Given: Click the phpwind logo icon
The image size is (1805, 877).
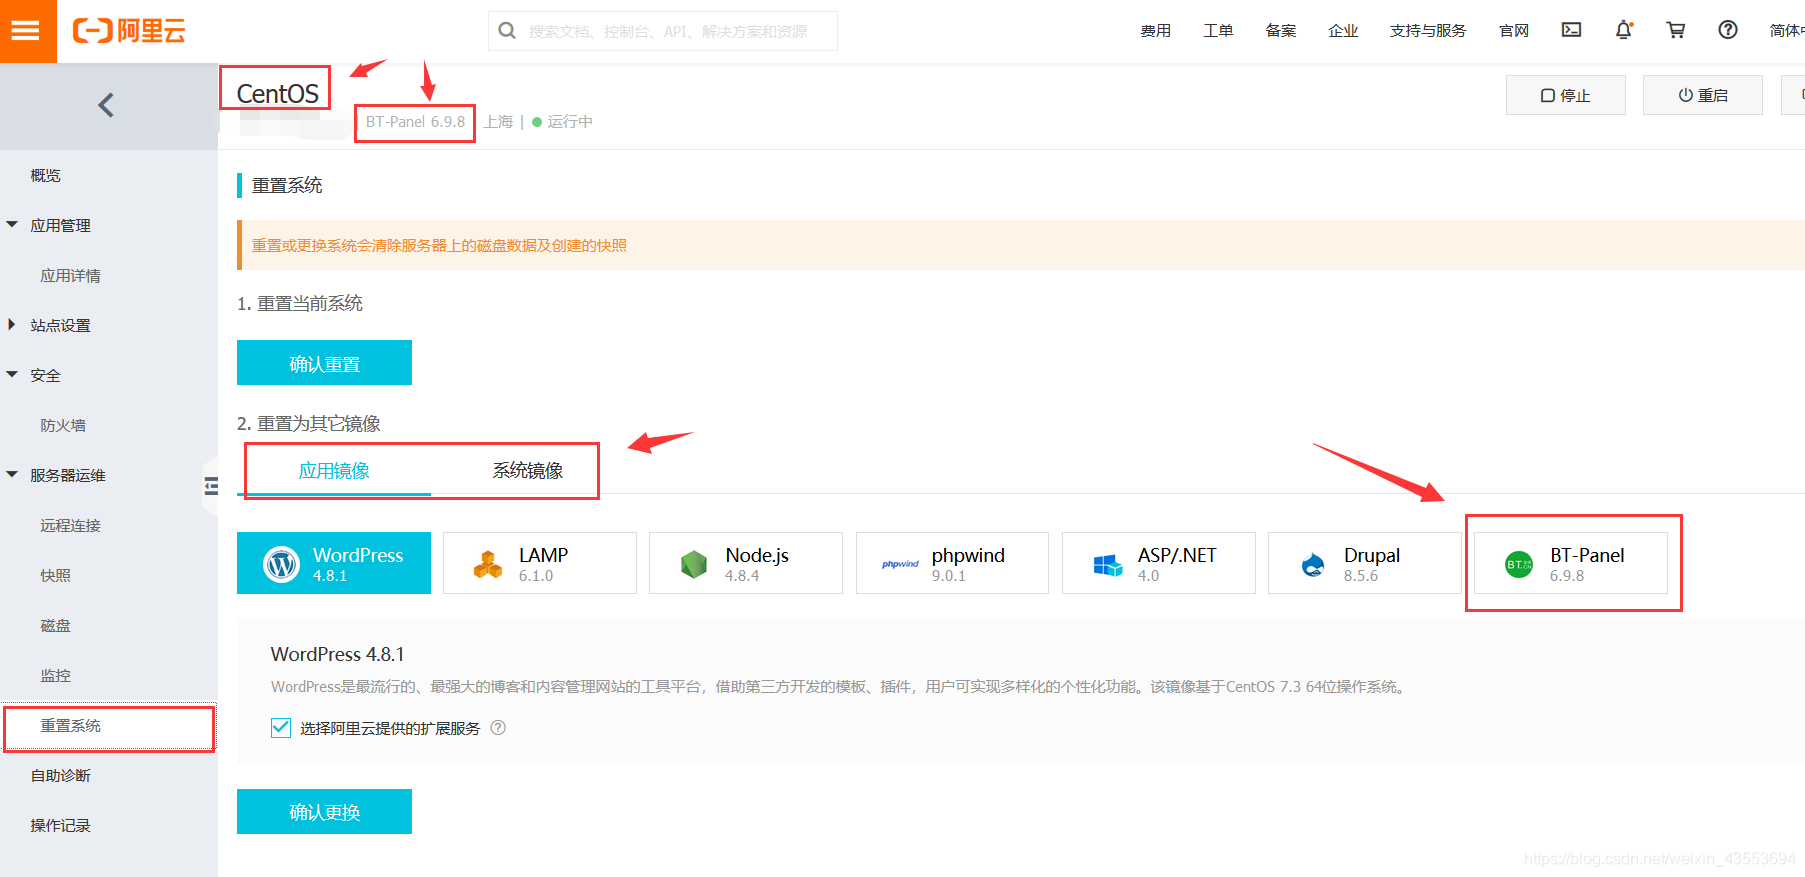Looking at the screenshot, I should [x=900, y=564].
